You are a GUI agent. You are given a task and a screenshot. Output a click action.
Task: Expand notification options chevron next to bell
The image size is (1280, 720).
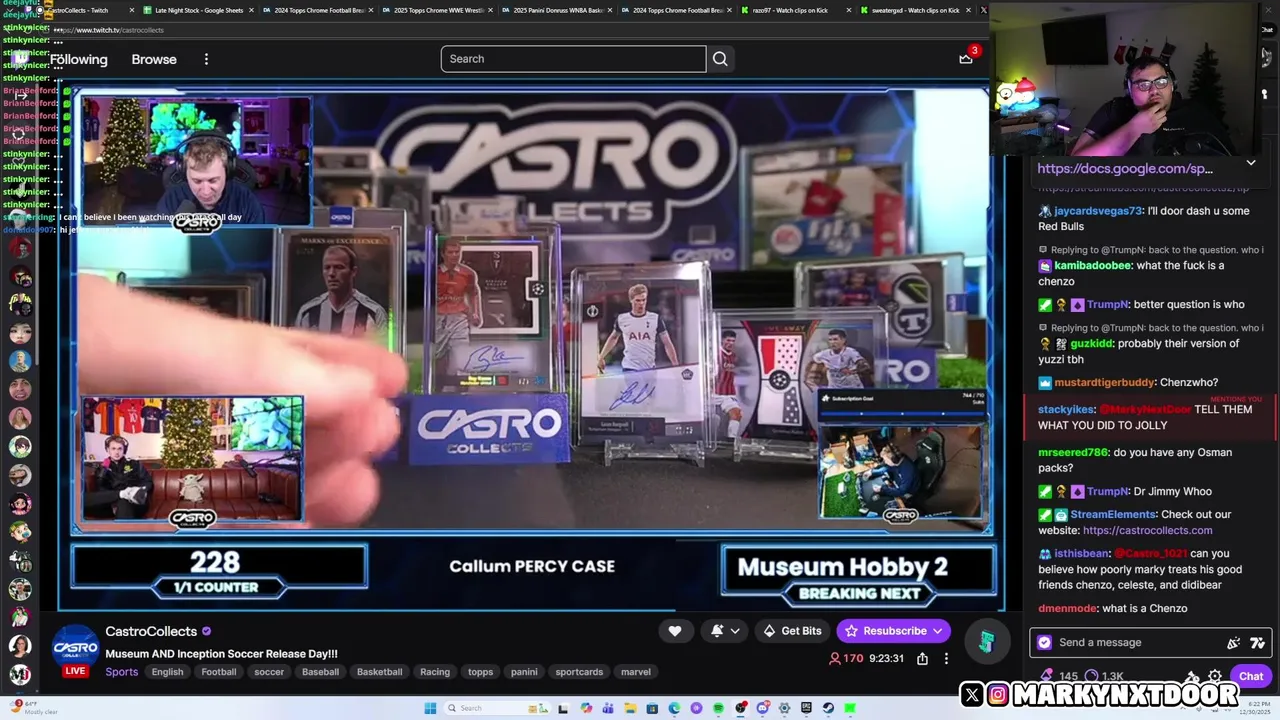[x=735, y=631]
